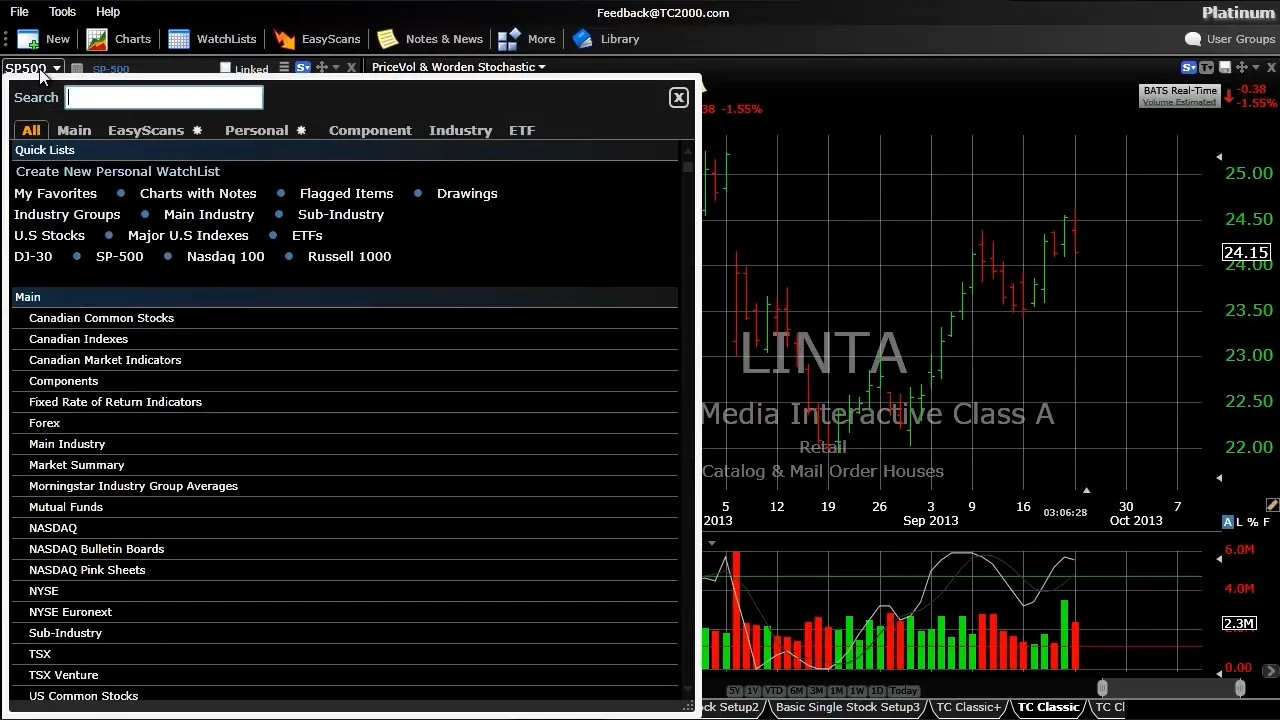Click the watchlist grid icon beside SP-500
The image size is (1280, 720).
click(x=77, y=68)
